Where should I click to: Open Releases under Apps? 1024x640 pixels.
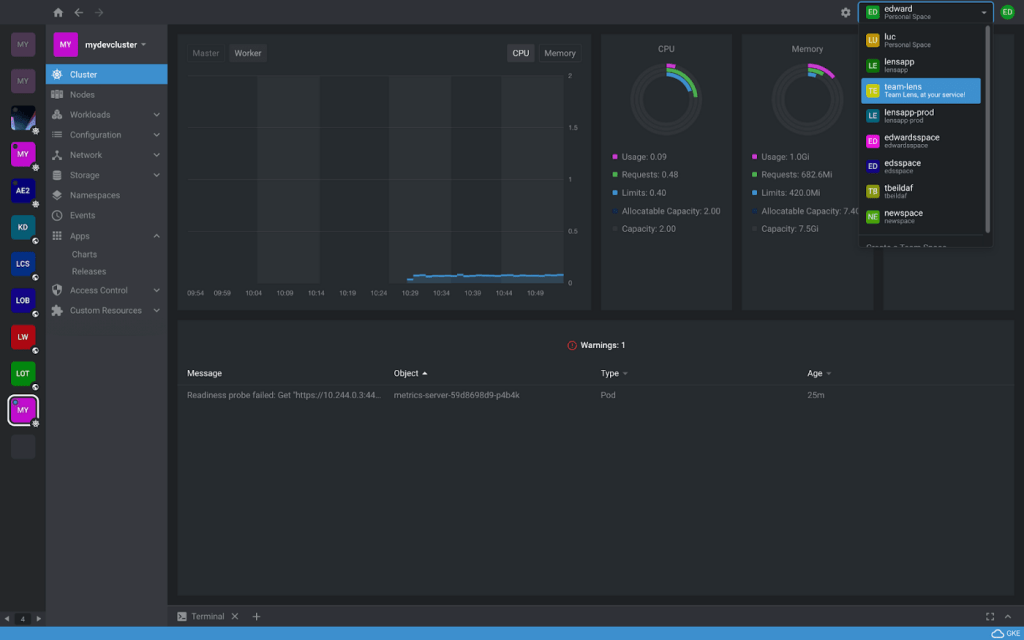tap(89, 272)
